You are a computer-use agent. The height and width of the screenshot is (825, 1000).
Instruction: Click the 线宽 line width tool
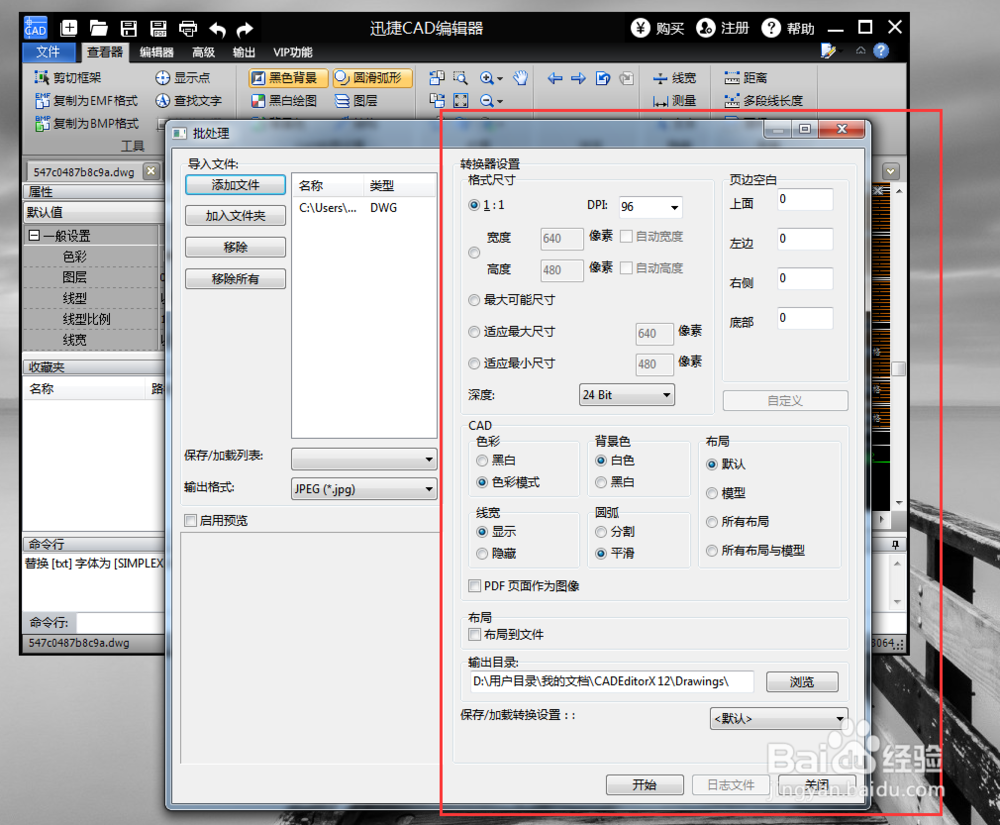(674, 78)
